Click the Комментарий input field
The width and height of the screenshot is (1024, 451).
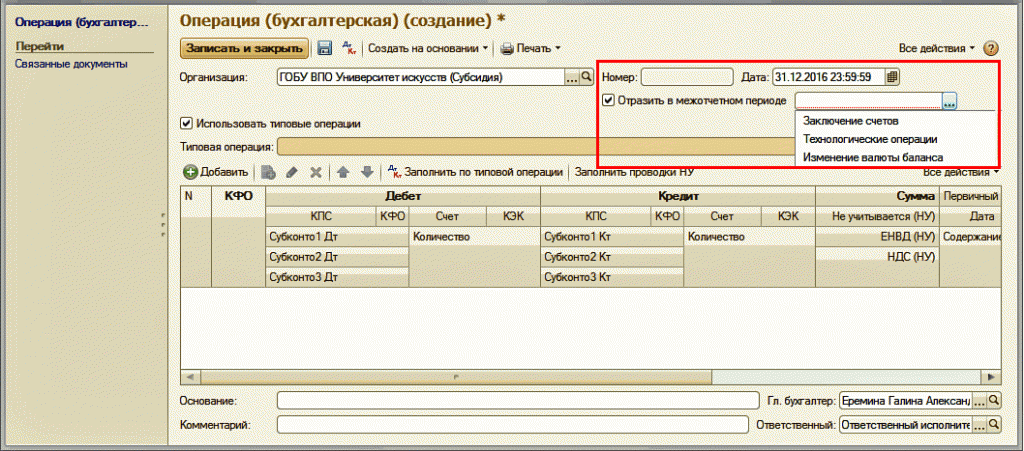point(513,424)
